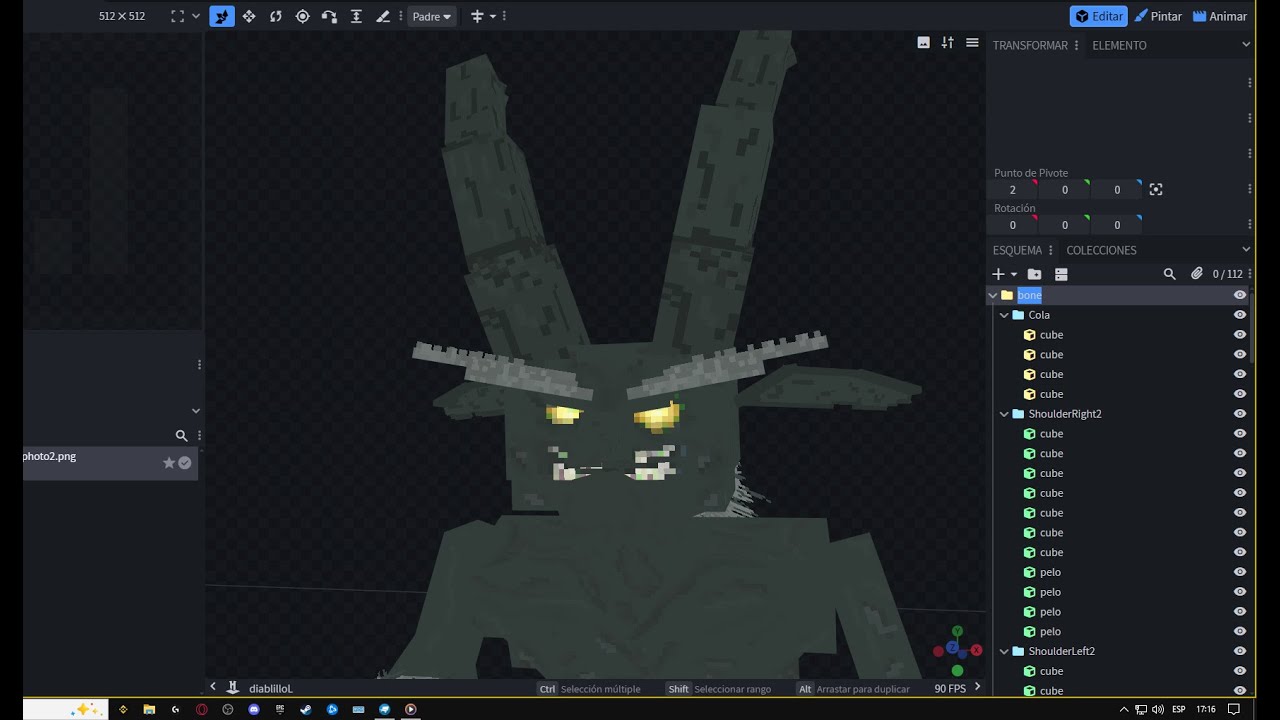The width and height of the screenshot is (1280, 720).
Task: Open the dropdown arrow beside the frame icon
Action: pyautogui.click(x=196, y=16)
